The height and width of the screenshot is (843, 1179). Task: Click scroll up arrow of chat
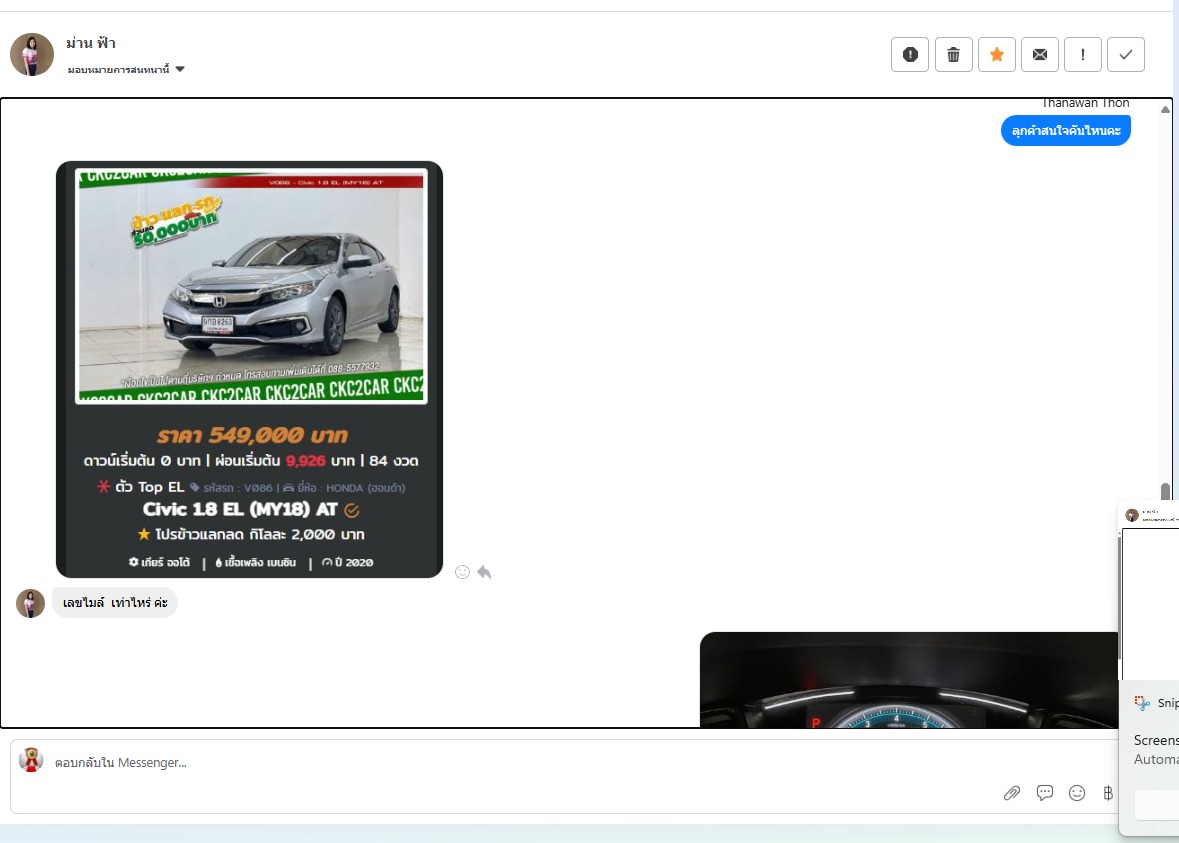click(x=1165, y=110)
